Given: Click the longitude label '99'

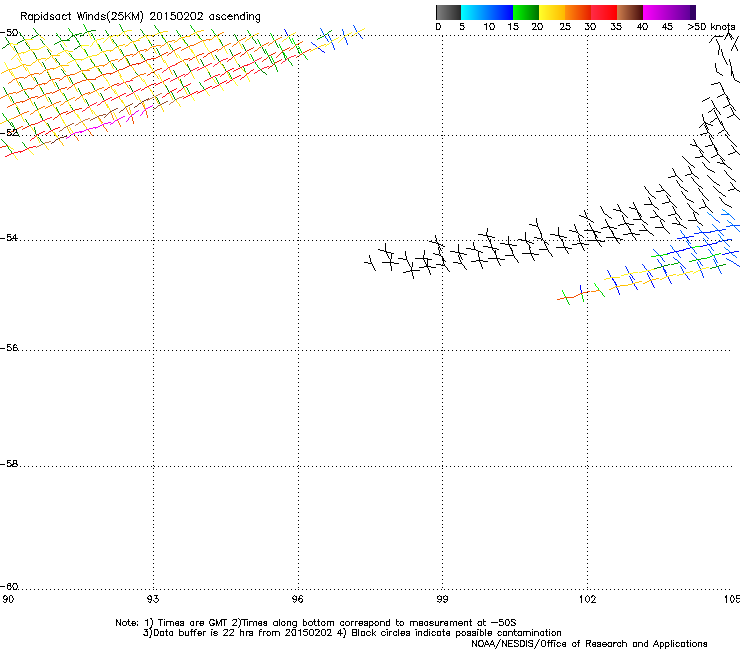Looking at the screenshot, I should (x=442, y=599).
